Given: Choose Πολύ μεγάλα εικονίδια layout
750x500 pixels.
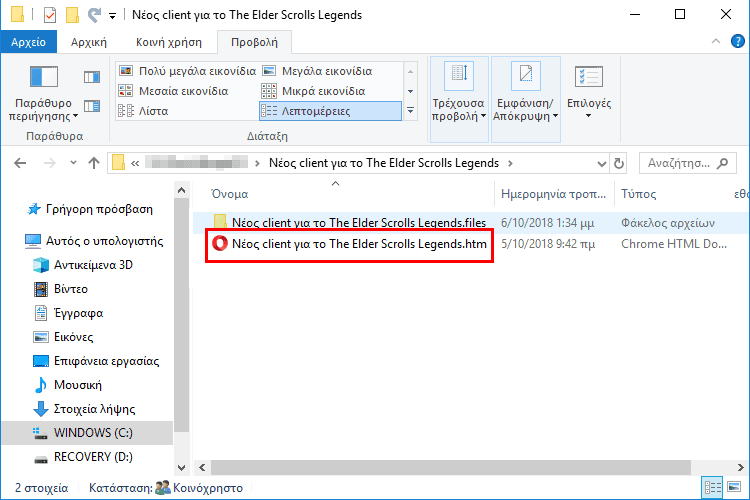Looking at the screenshot, I should (187, 71).
